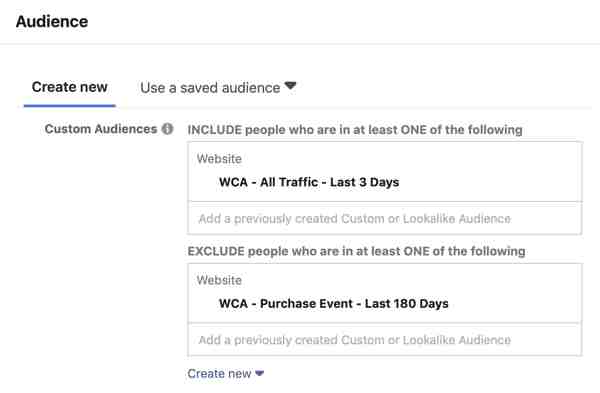Image resolution: width=600 pixels, height=393 pixels.
Task: Click the Custom Audiences label text
Action: click(101, 129)
